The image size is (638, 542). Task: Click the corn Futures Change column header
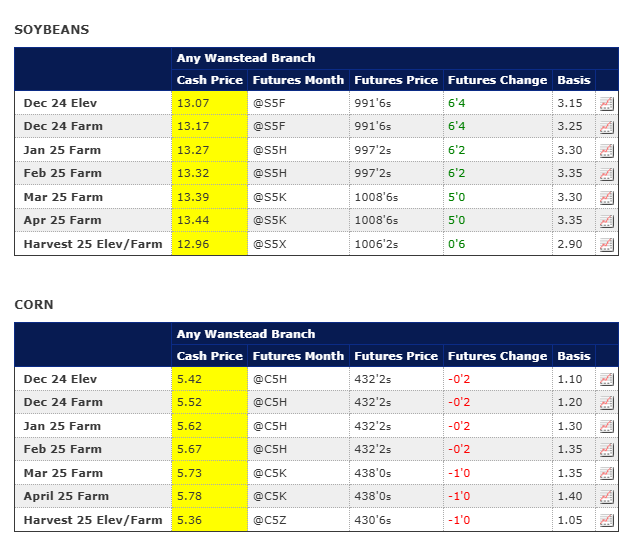pyautogui.click(x=497, y=356)
